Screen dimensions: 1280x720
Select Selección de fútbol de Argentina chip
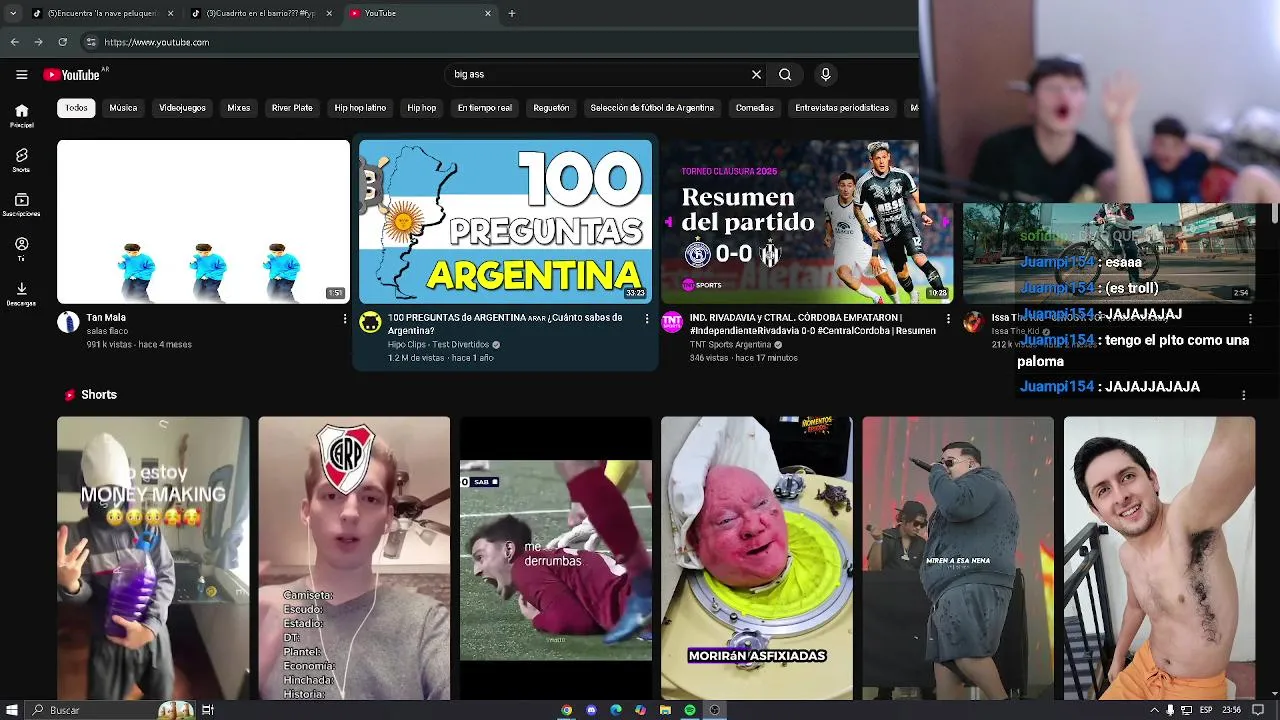pyautogui.click(x=652, y=108)
